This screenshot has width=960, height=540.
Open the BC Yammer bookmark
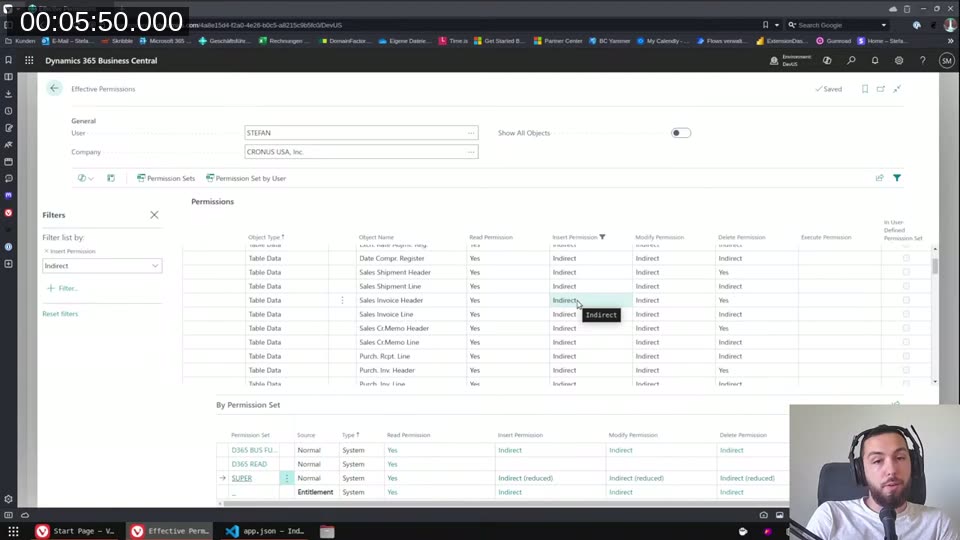(610, 41)
